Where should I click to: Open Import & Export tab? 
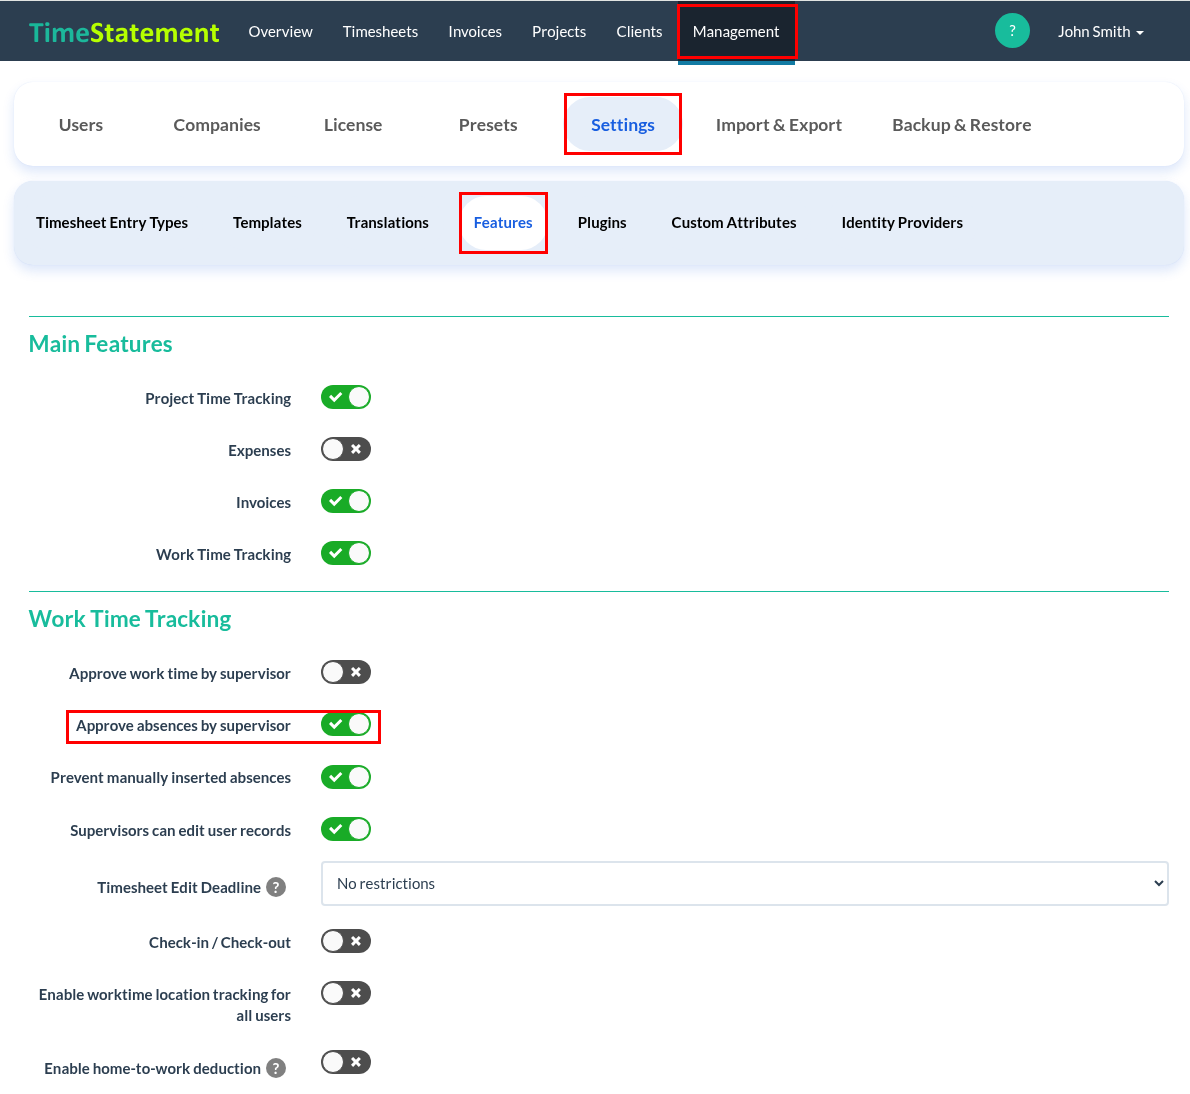pyautogui.click(x=779, y=125)
